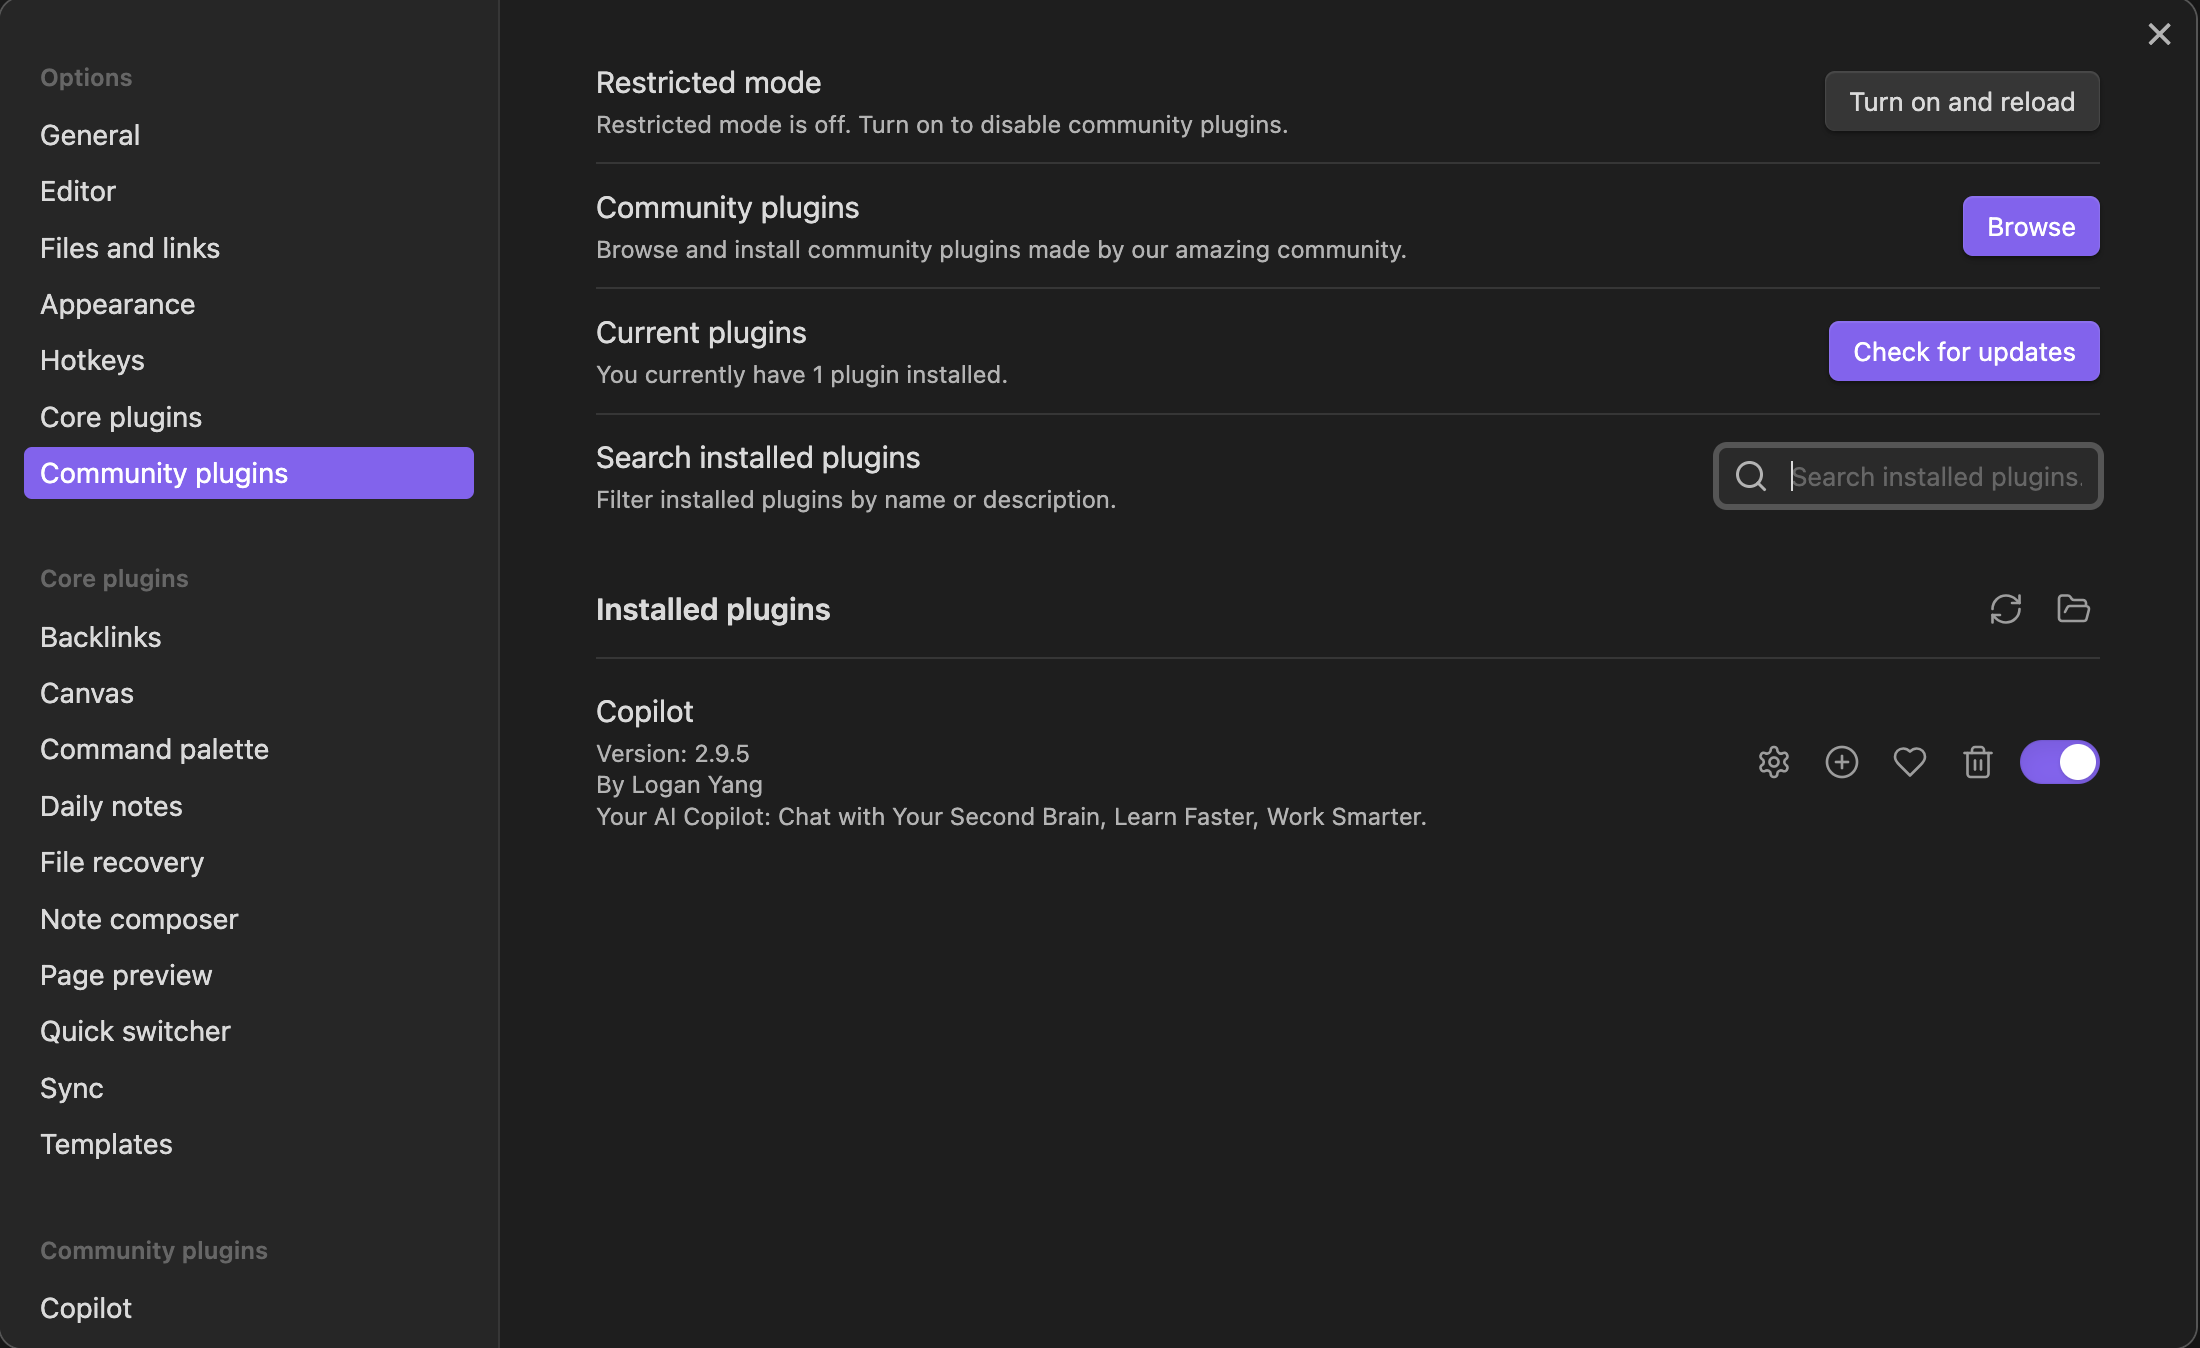This screenshot has height=1348, width=2200.
Task: Open Quick switcher settings
Action: click(248, 1031)
